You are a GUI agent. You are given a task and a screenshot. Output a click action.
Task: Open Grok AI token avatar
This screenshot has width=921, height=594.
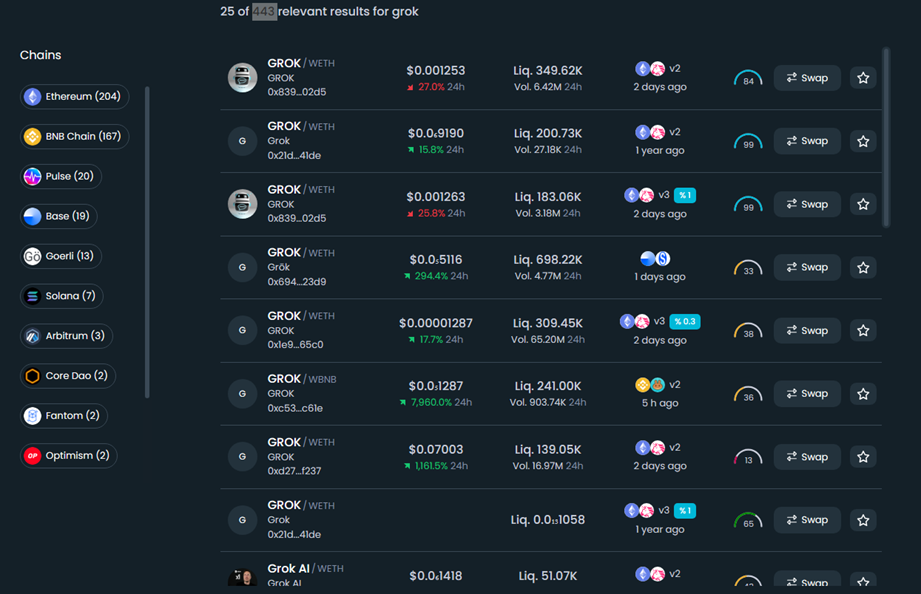(x=243, y=577)
